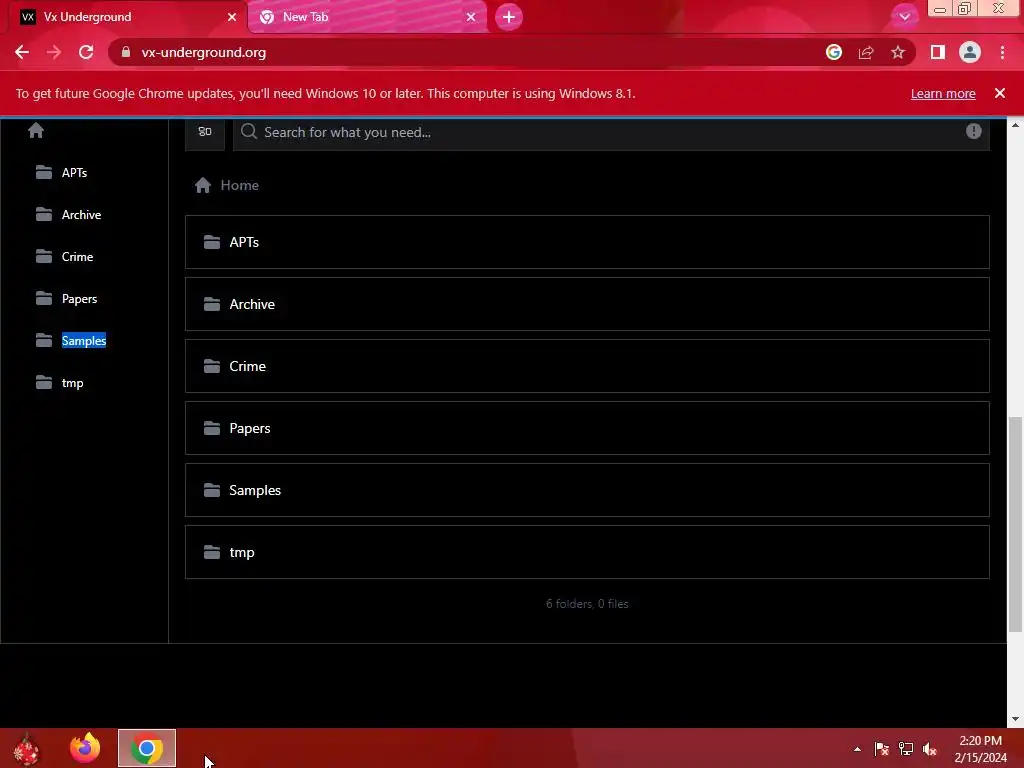This screenshot has width=1024, height=768.
Task: Toggle the browser side panel
Action: pos(938,52)
